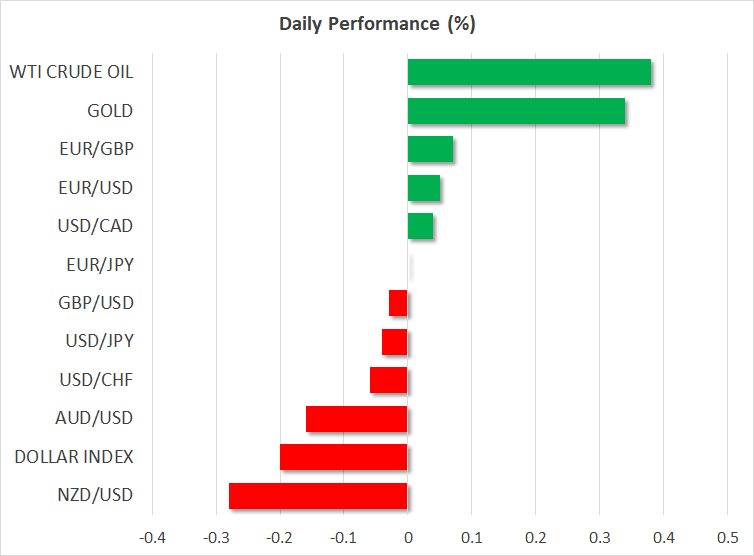The height and width of the screenshot is (556, 754).
Task: Select the red NZD/USD bar
Action: pyautogui.click(x=318, y=496)
